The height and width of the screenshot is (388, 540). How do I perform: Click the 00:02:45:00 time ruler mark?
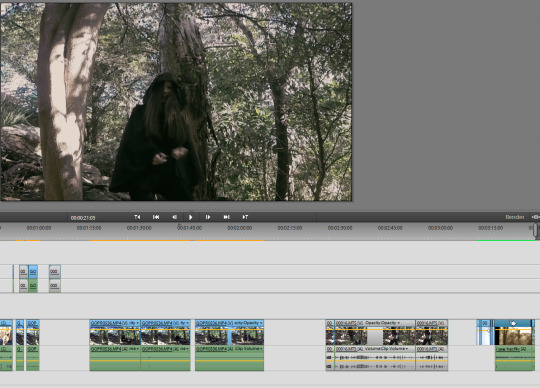pos(390,228)
